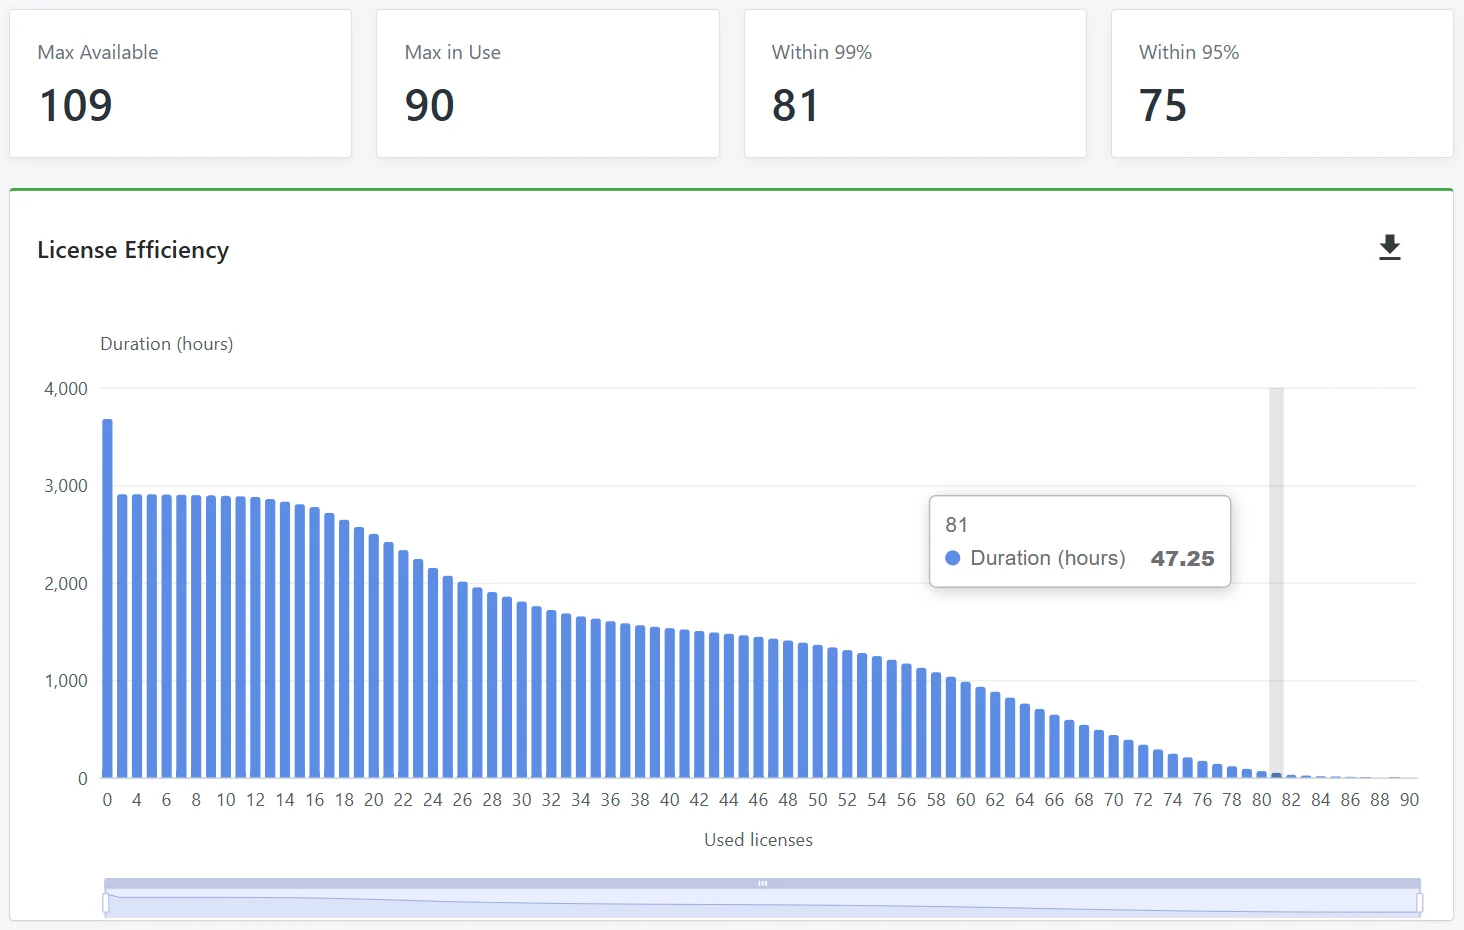Image resolution: width=1464 pixels, height=930 pixels.
Task: Click the left handle of range slider
Action: pyautogui.click(x=106, y=903)
